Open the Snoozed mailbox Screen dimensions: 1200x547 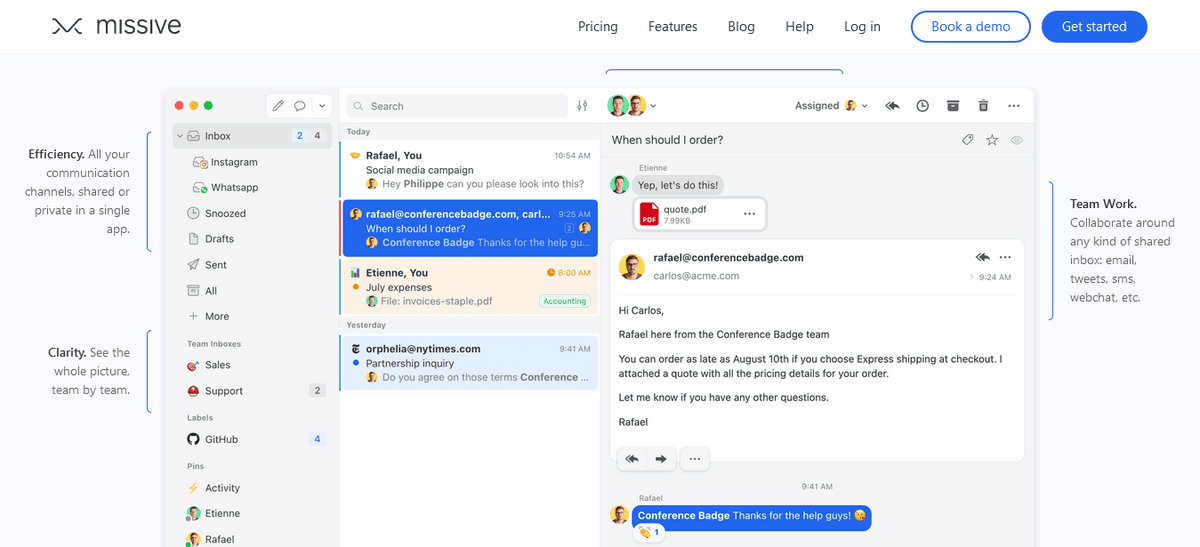tap(225, 213)
